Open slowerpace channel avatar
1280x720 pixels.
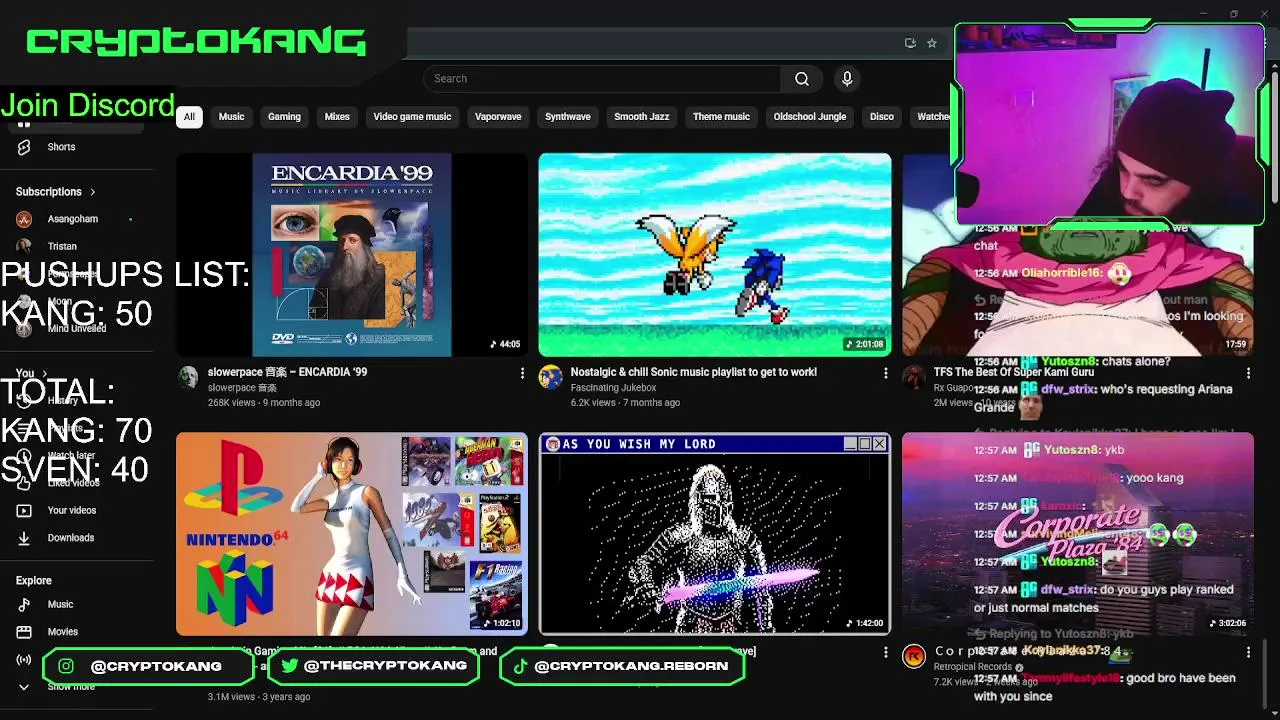(188, 377)
